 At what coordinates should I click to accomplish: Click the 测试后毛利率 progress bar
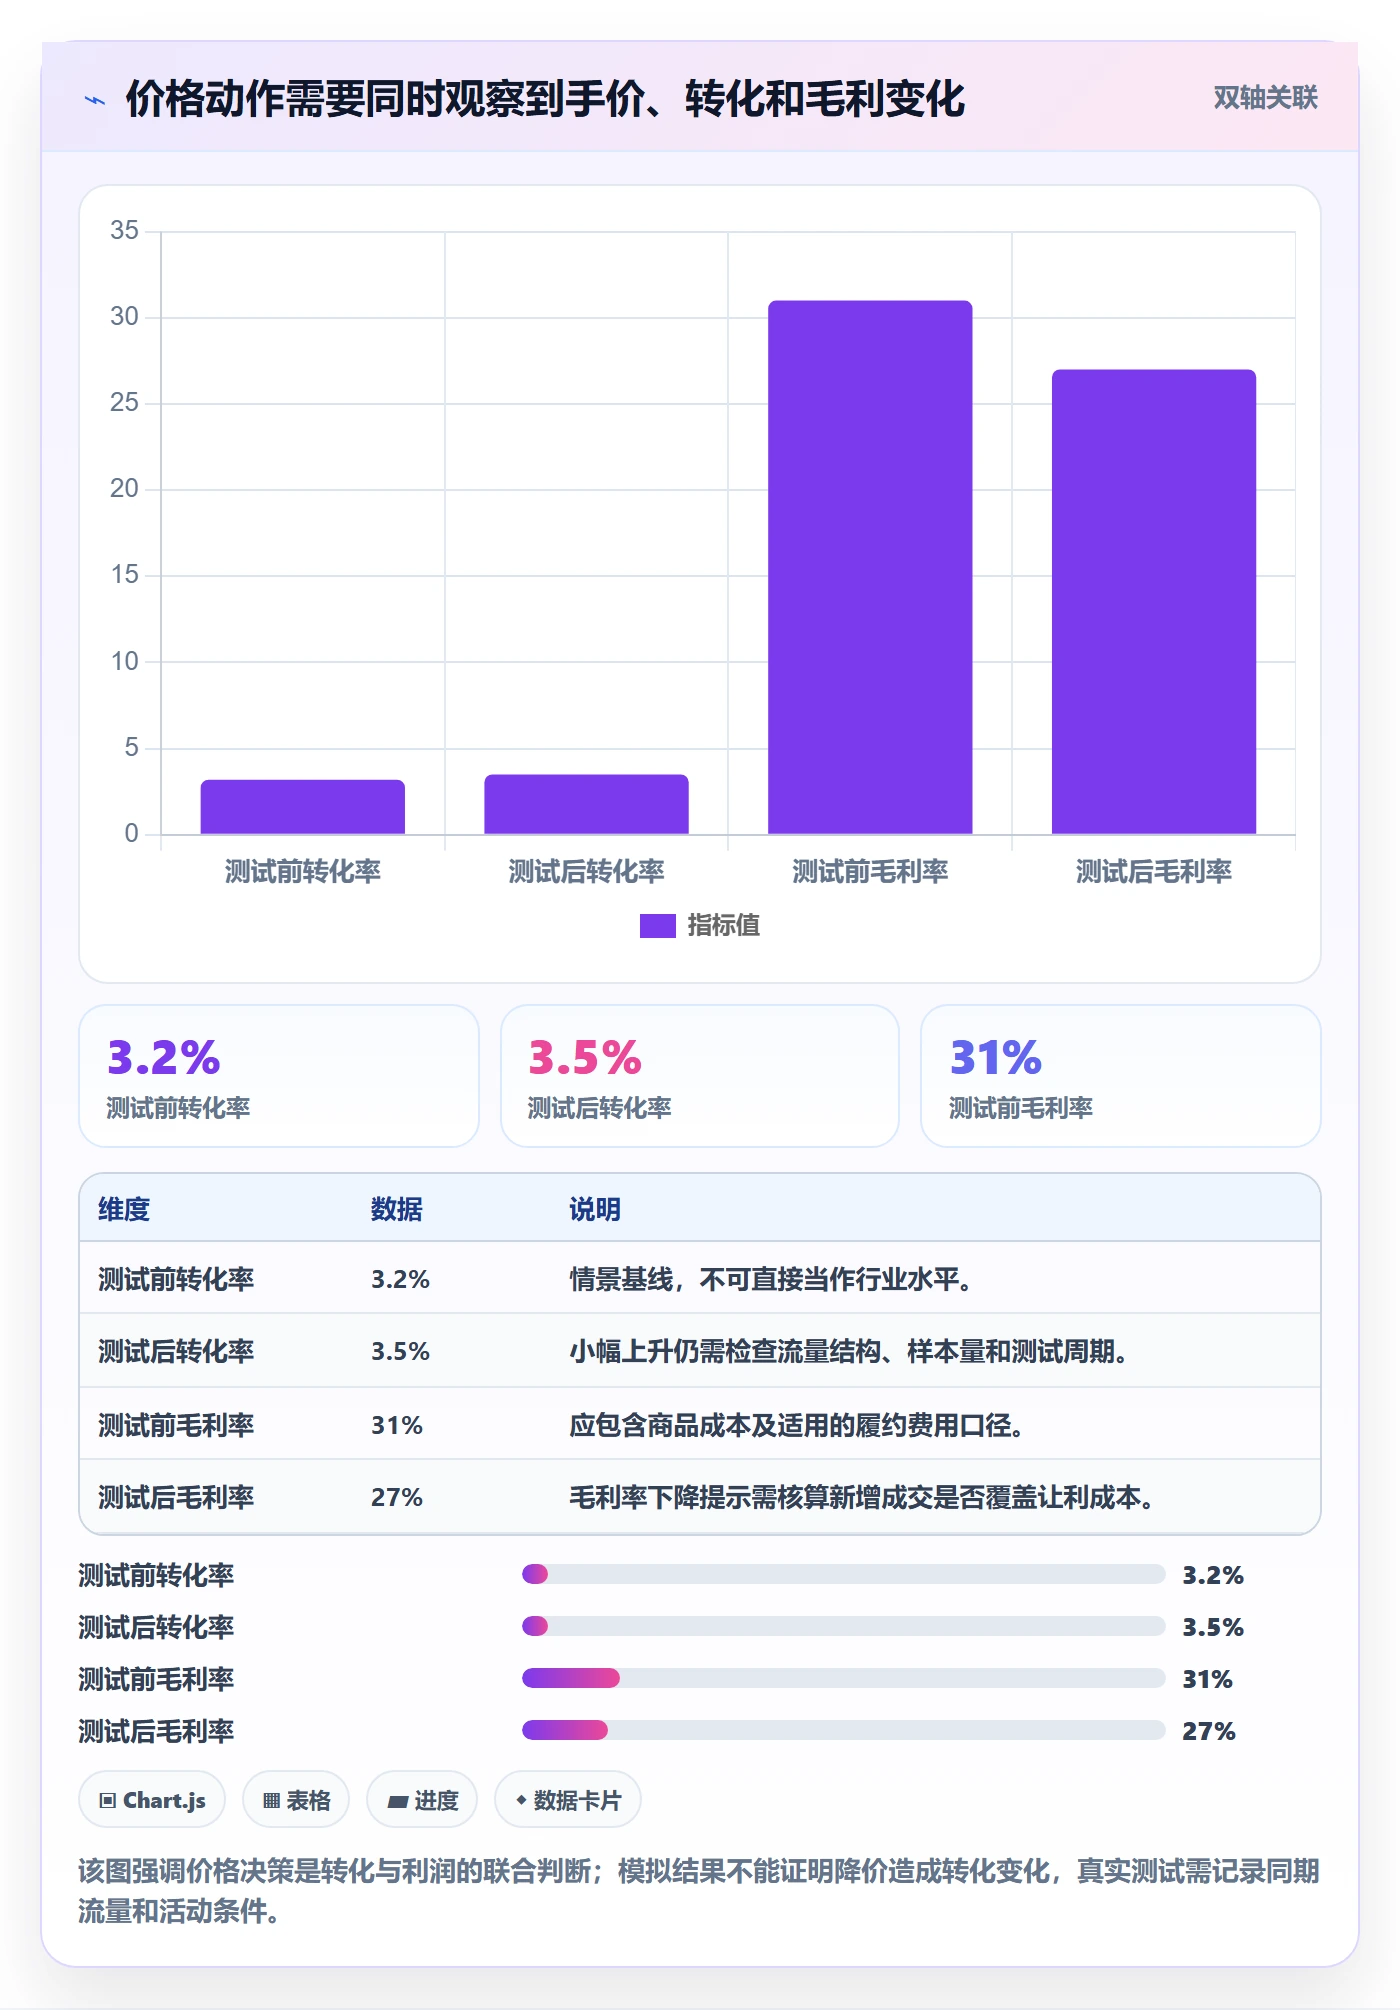coord(843,1730)
